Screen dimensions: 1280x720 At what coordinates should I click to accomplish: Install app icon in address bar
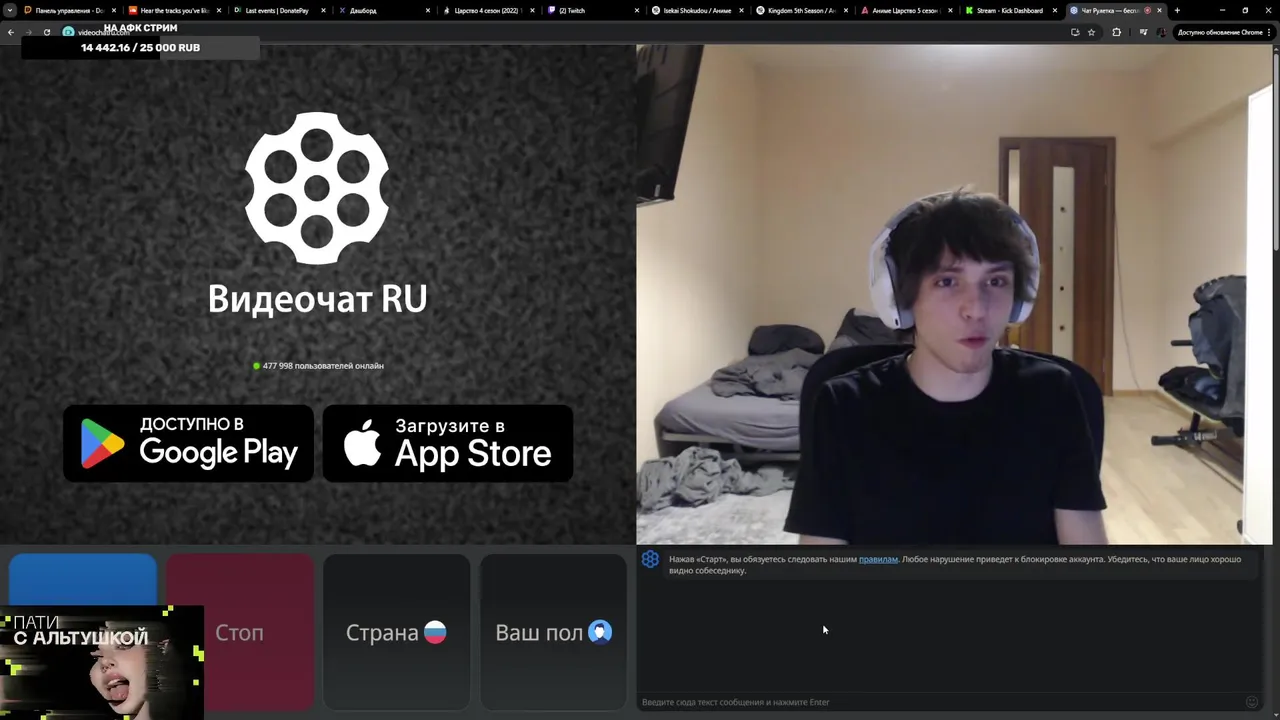pyautogui.click(x=1075, y=32)
